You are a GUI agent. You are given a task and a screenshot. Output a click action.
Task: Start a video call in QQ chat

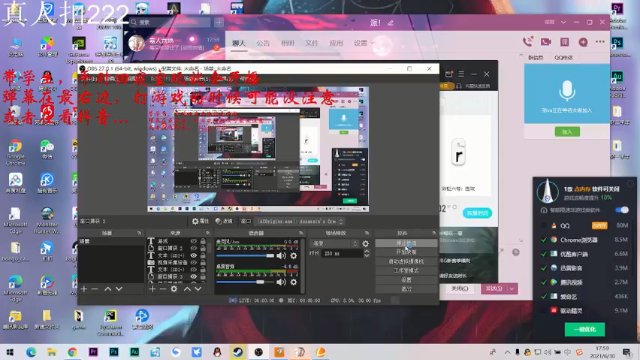tap(546, 42)
